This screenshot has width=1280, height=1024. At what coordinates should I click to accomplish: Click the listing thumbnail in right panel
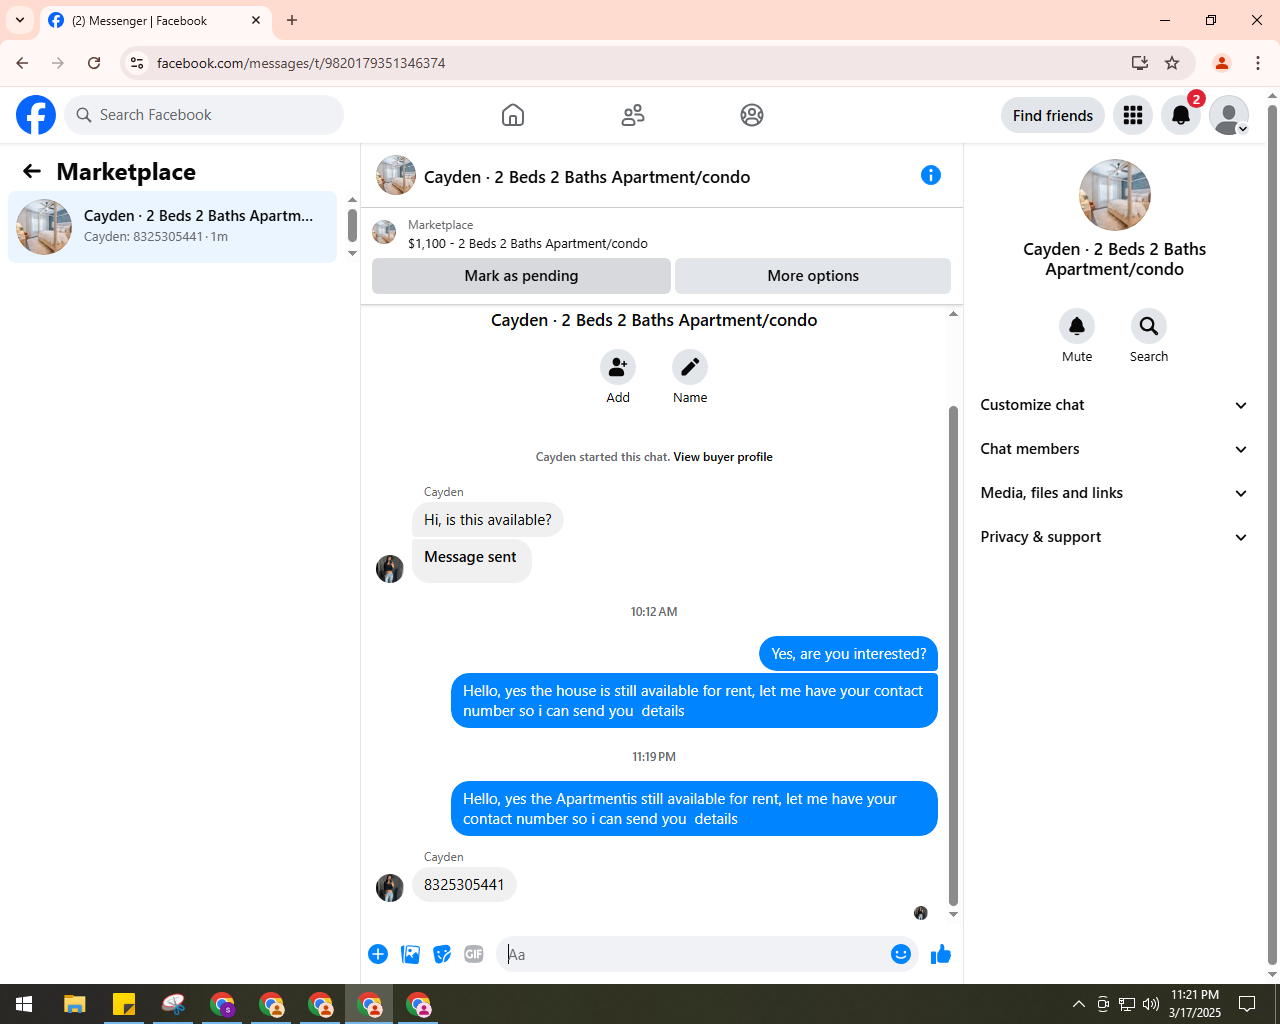(x=1115, y=195)
